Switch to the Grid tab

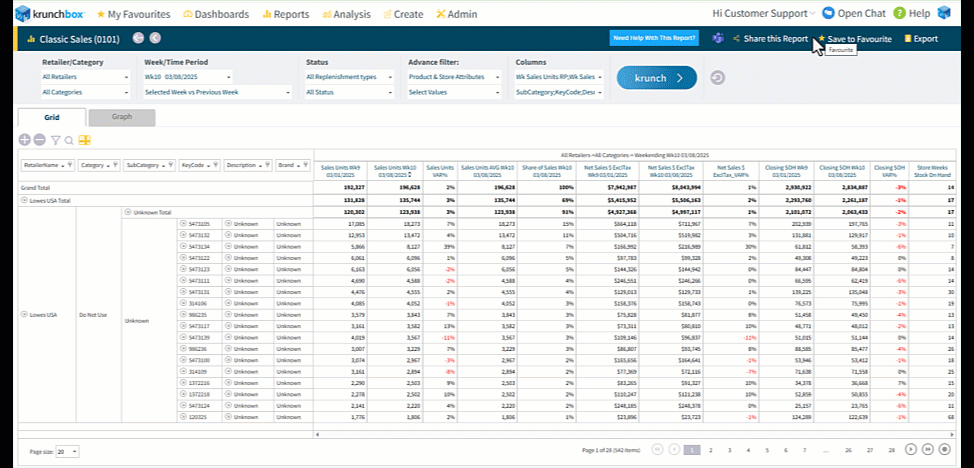[52, 117]
